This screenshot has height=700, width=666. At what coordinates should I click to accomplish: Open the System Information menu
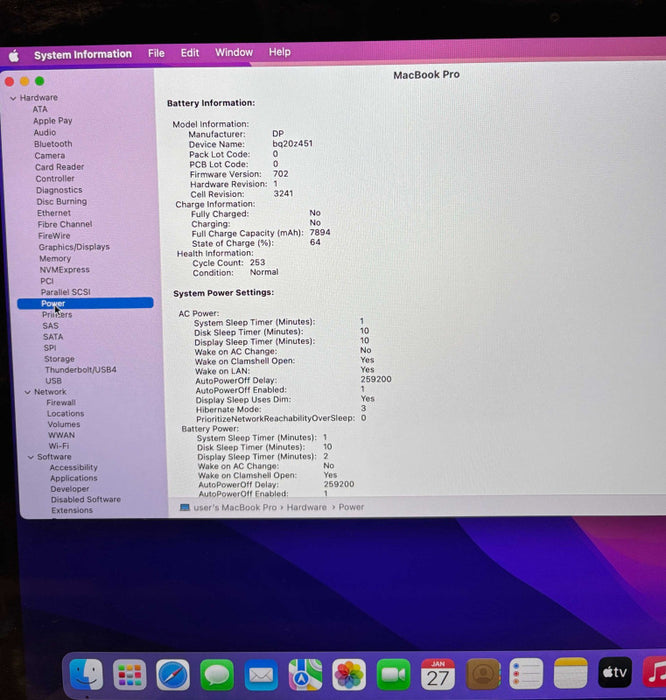pos(83,54)
